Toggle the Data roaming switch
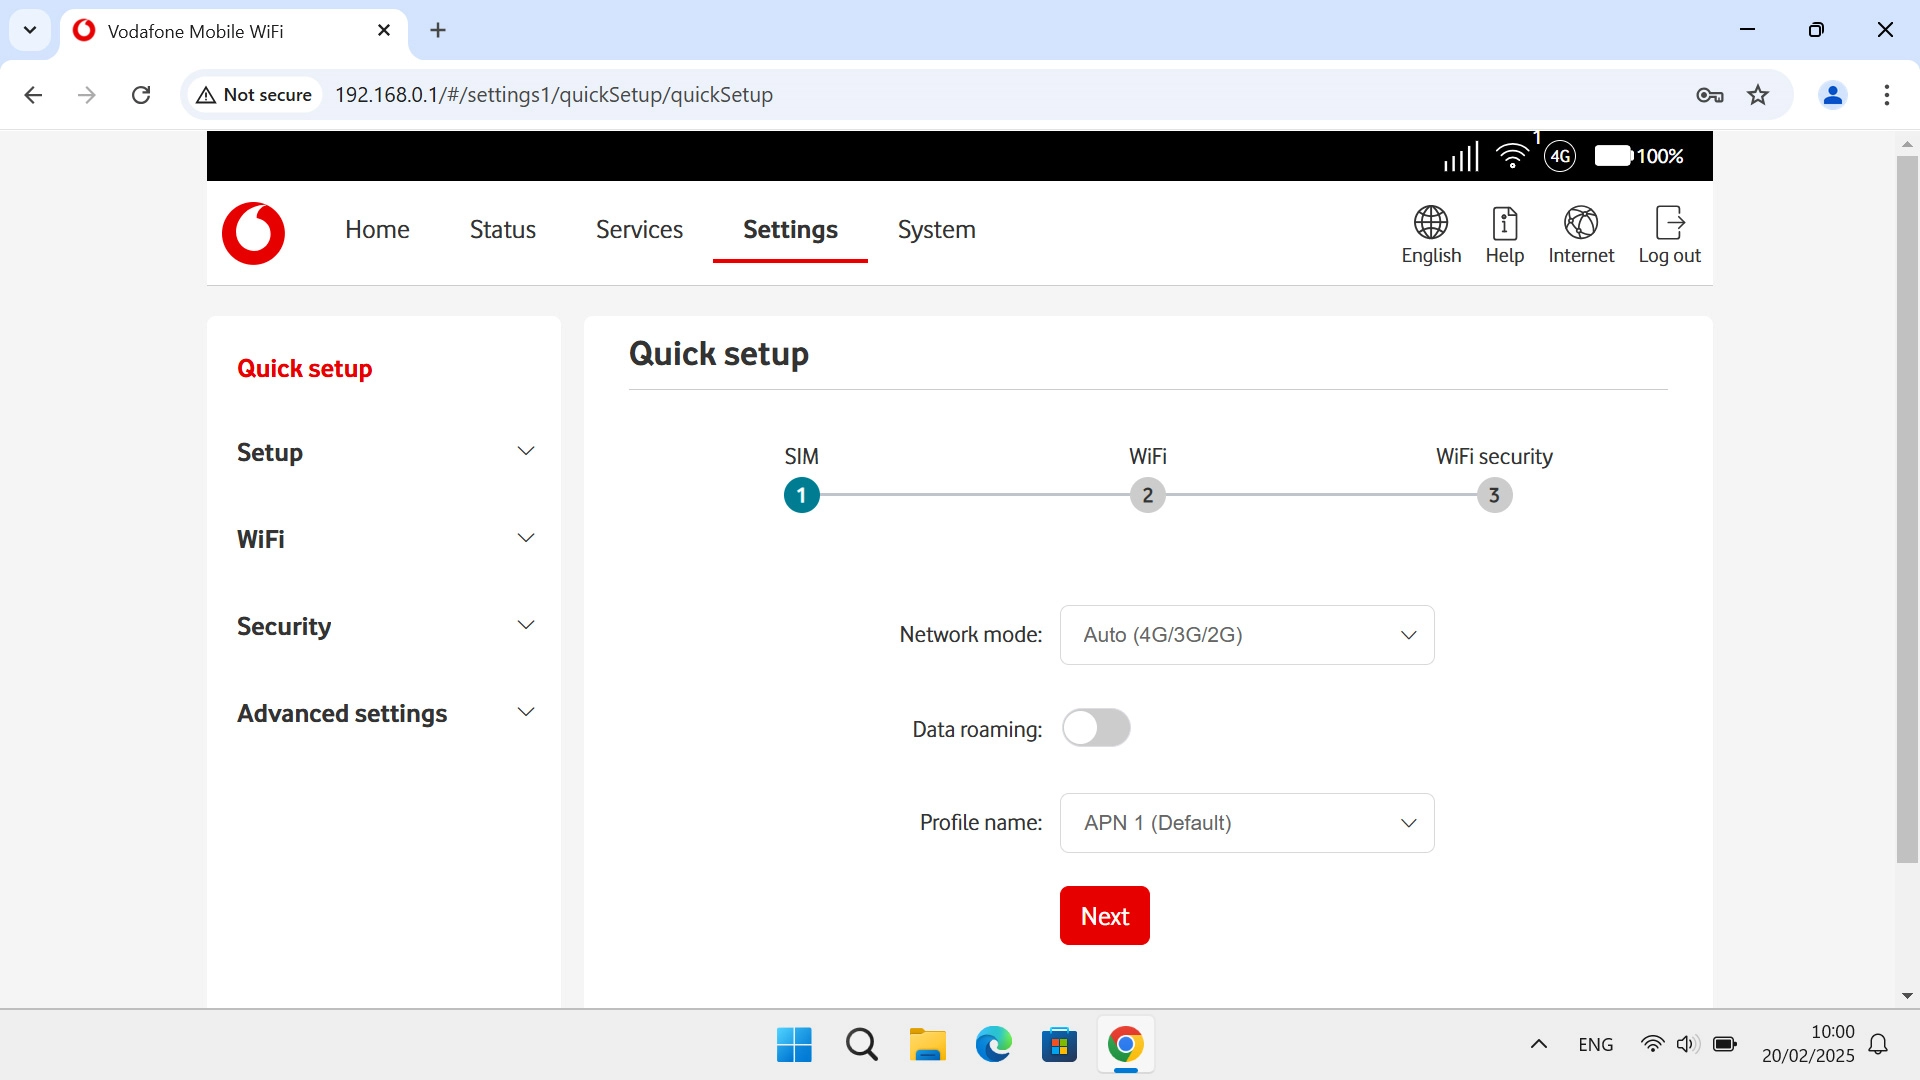 (1096, 728)
